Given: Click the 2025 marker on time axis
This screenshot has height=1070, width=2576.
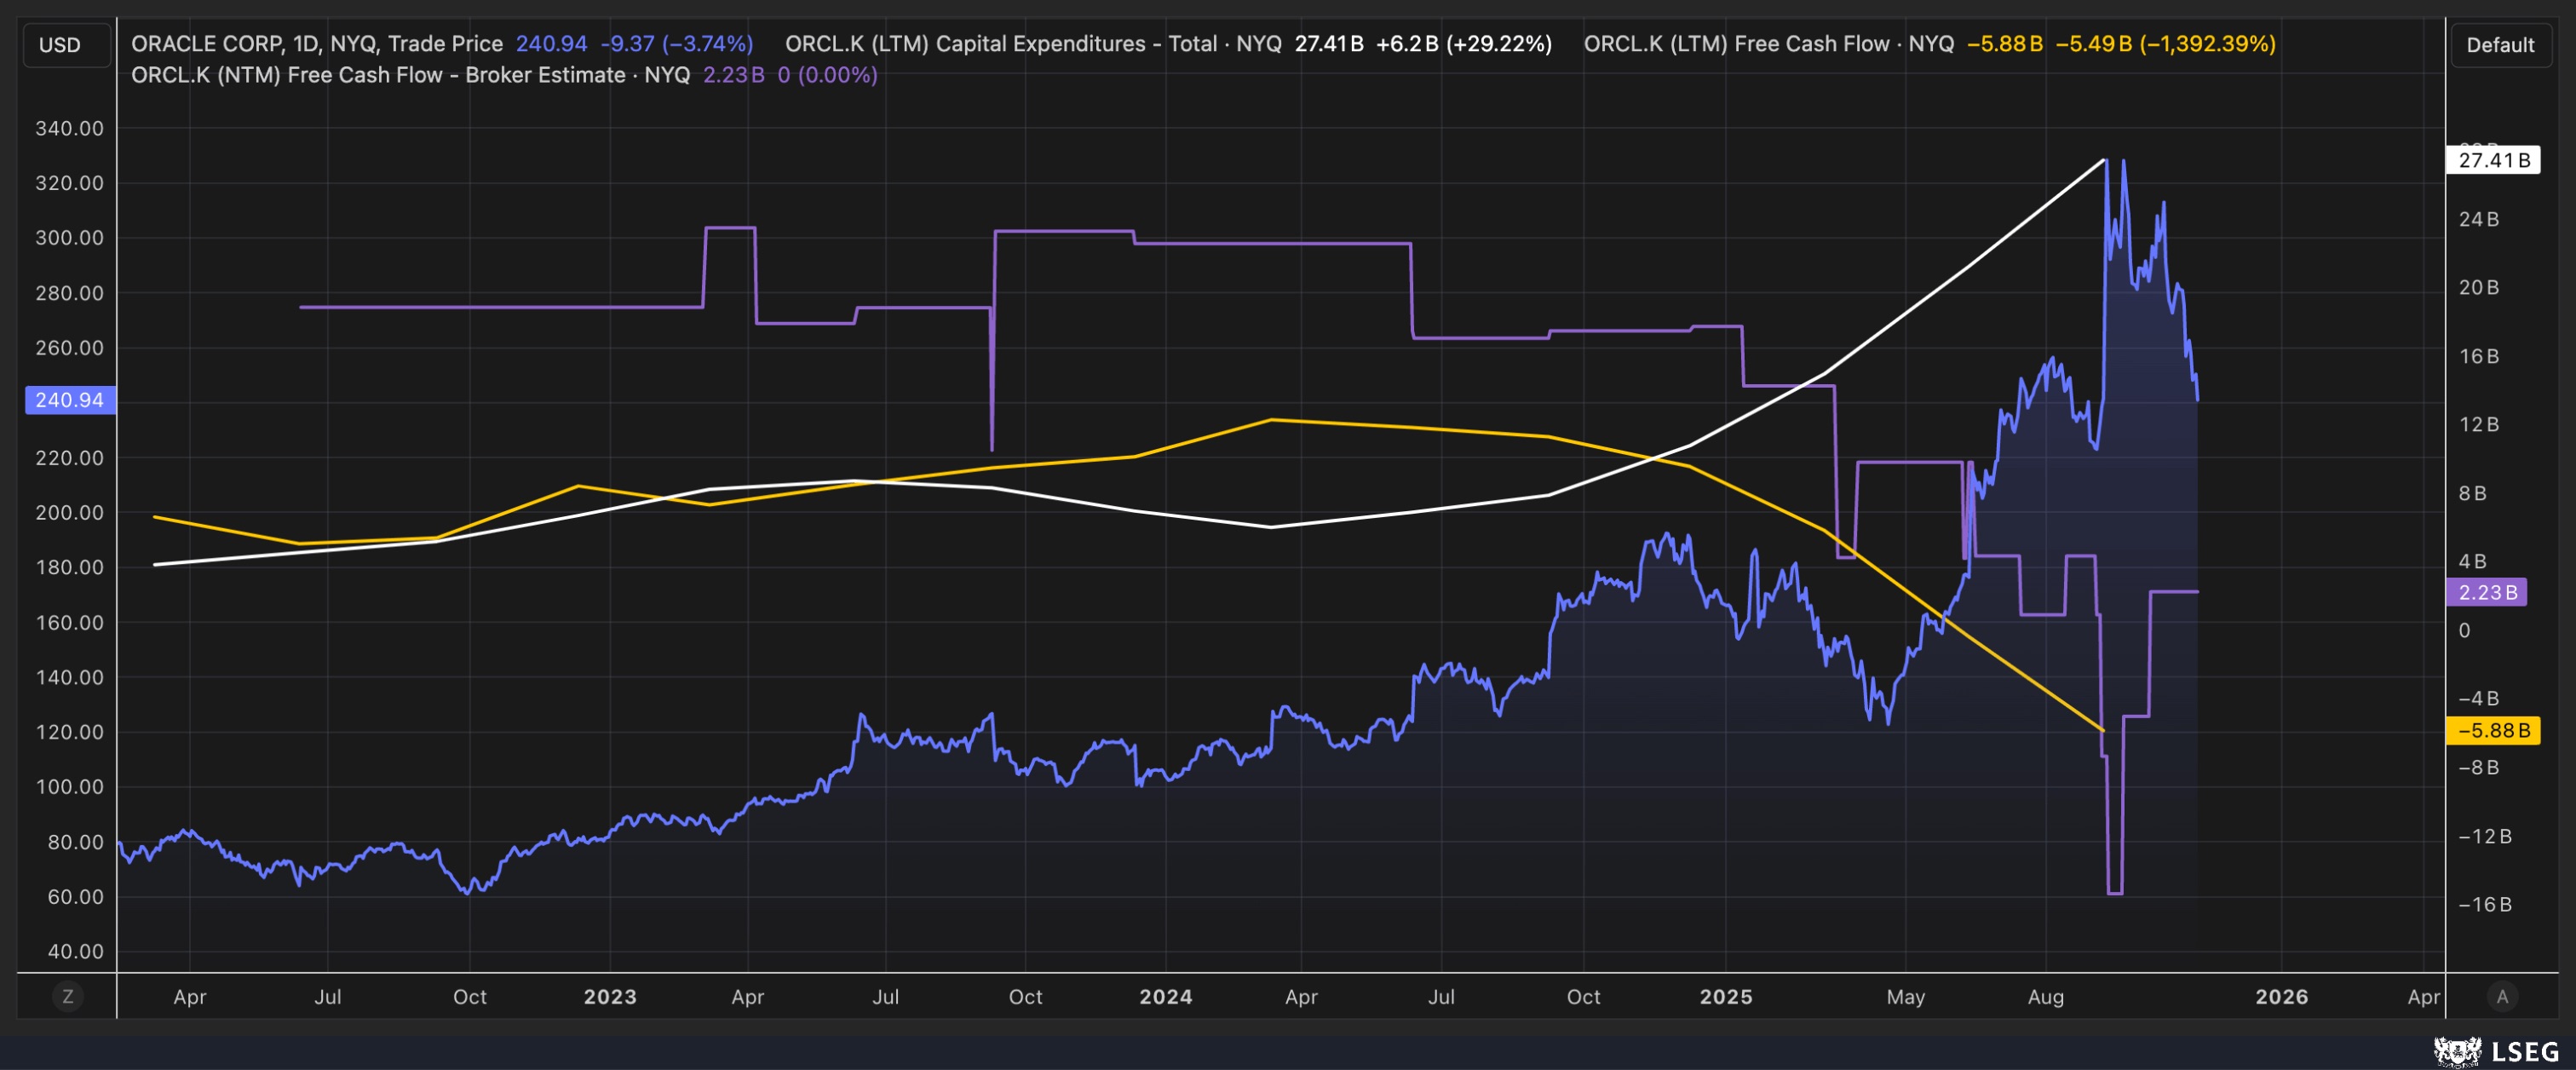Looking at the screenshot, I should pyautogui.click(x=1725, y=996).
